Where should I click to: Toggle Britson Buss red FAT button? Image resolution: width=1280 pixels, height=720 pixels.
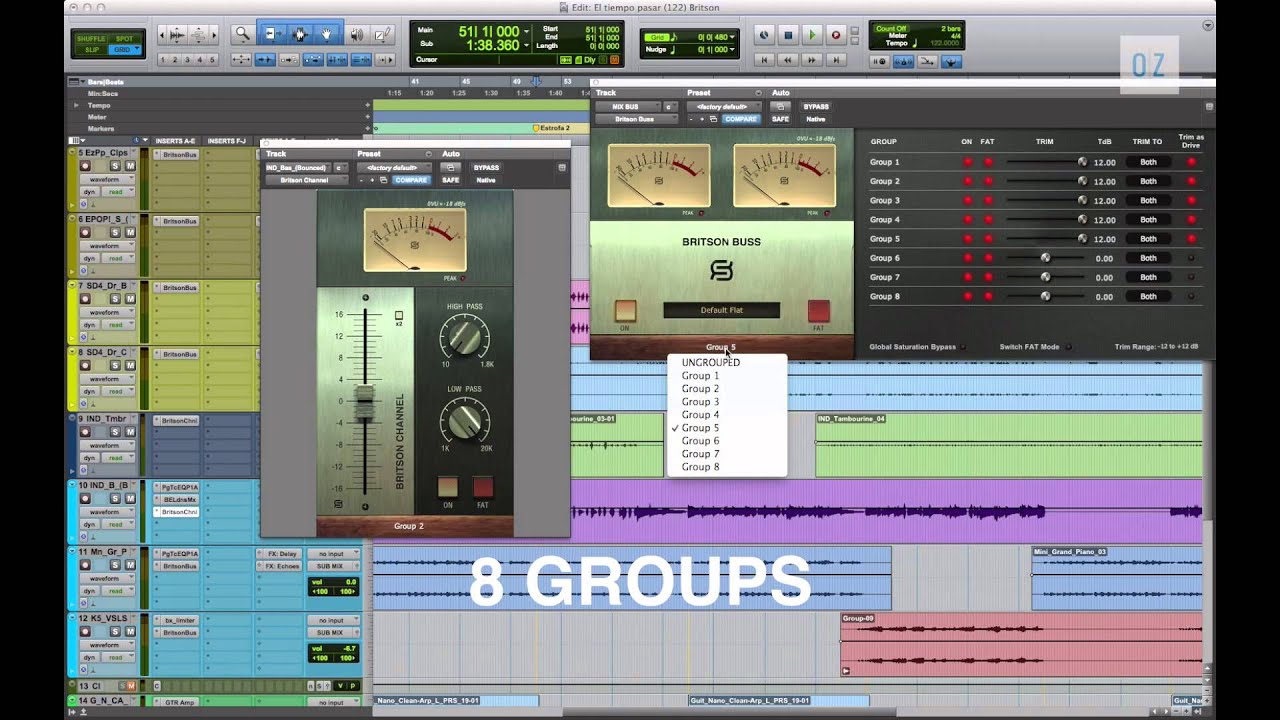[x=819, y=311]
